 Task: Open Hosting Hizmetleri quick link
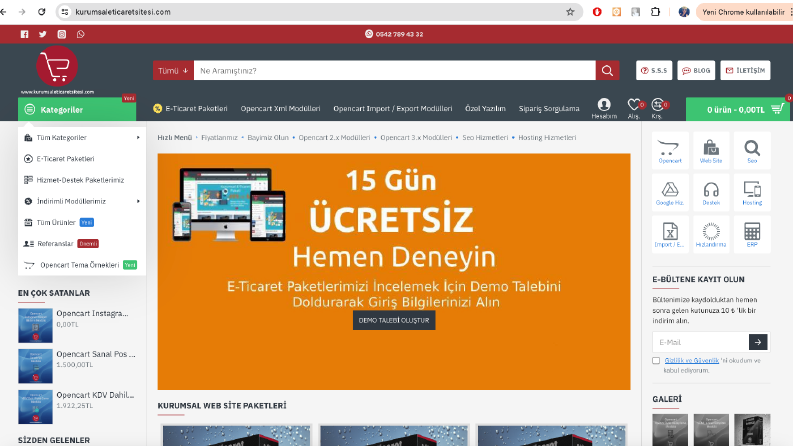[x=547, y=138]
